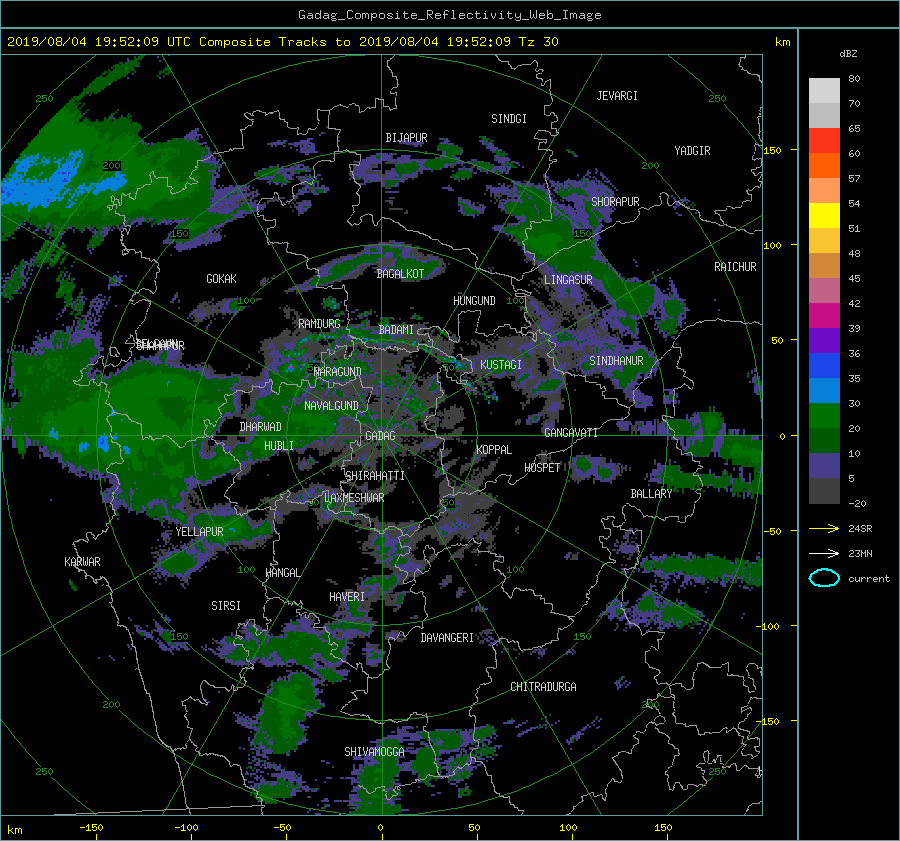The width and height of the screenshot is (900, 841).
Task: Click the CHITRADURGA city label
Action: click(x=543, y=687)
